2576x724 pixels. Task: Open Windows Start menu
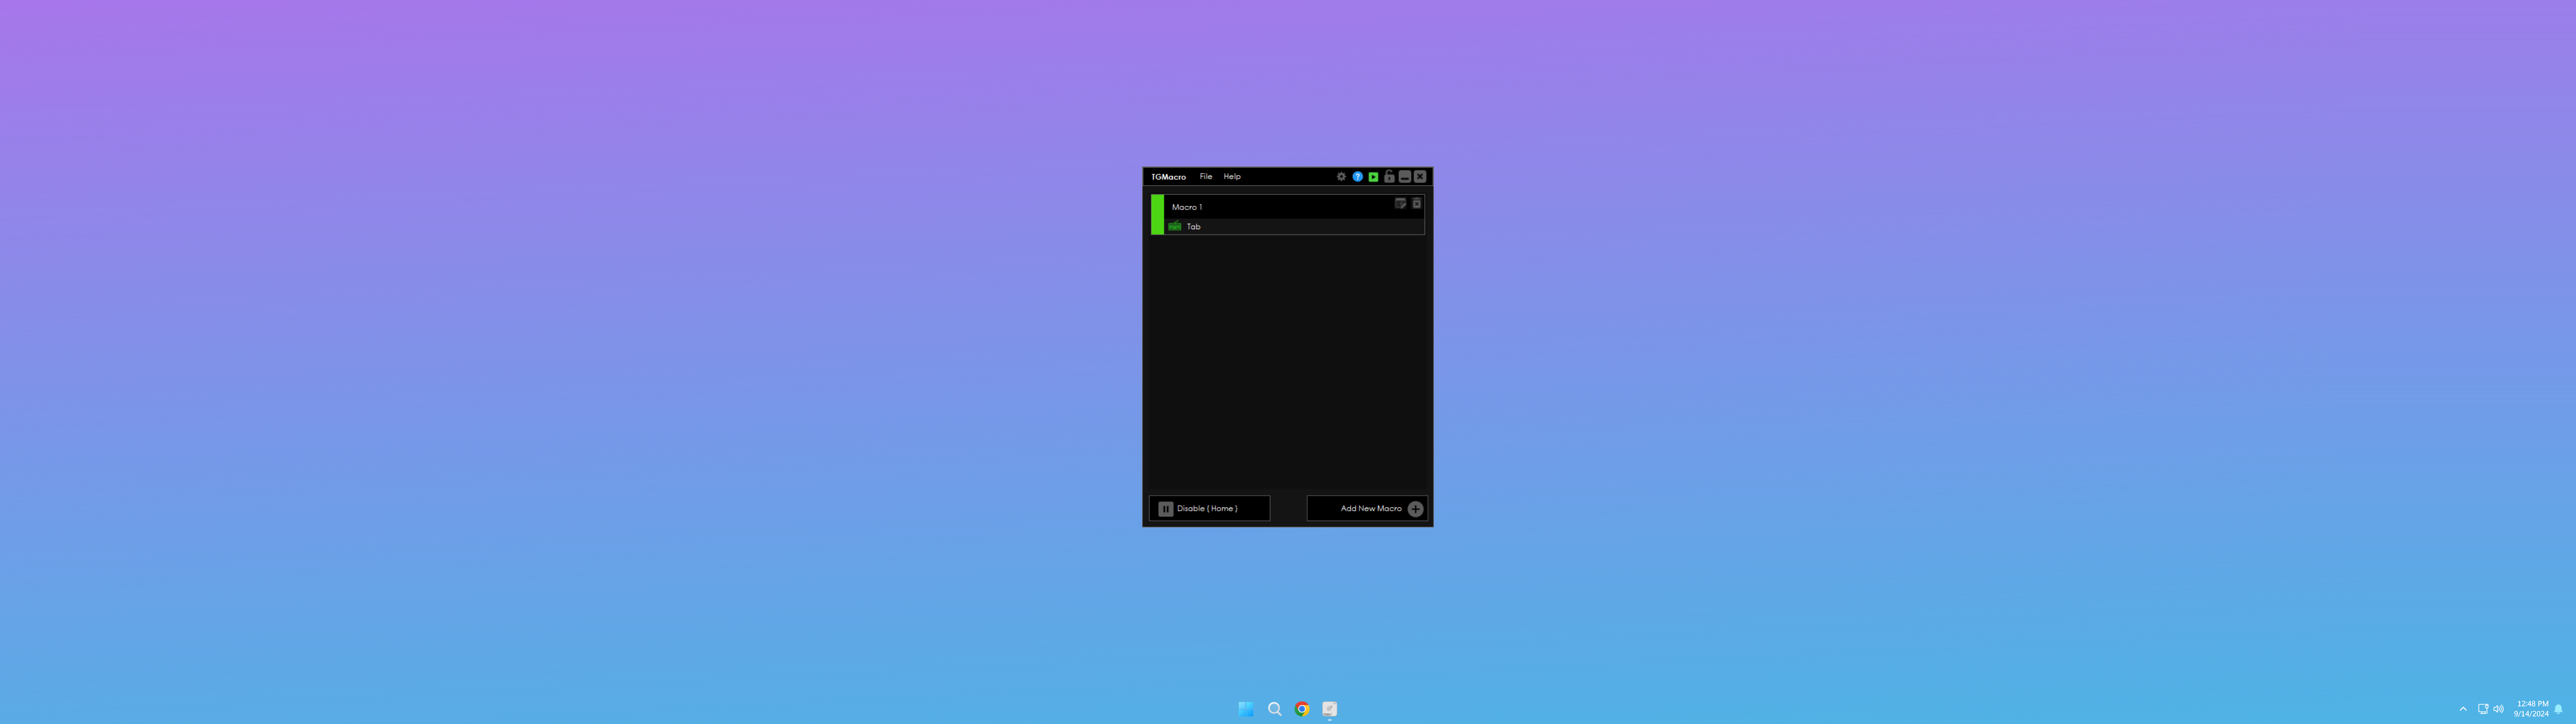1246,709
